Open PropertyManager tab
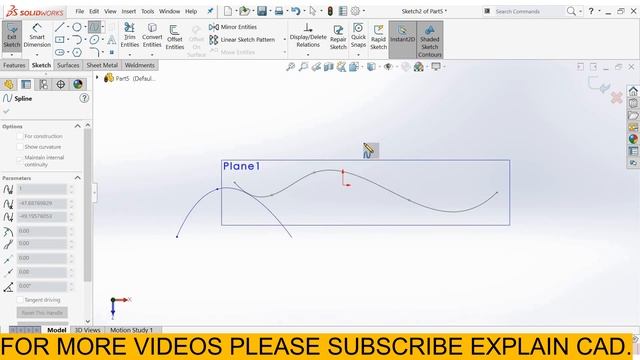Screen dimensions: 640x360 coord(26,84)
